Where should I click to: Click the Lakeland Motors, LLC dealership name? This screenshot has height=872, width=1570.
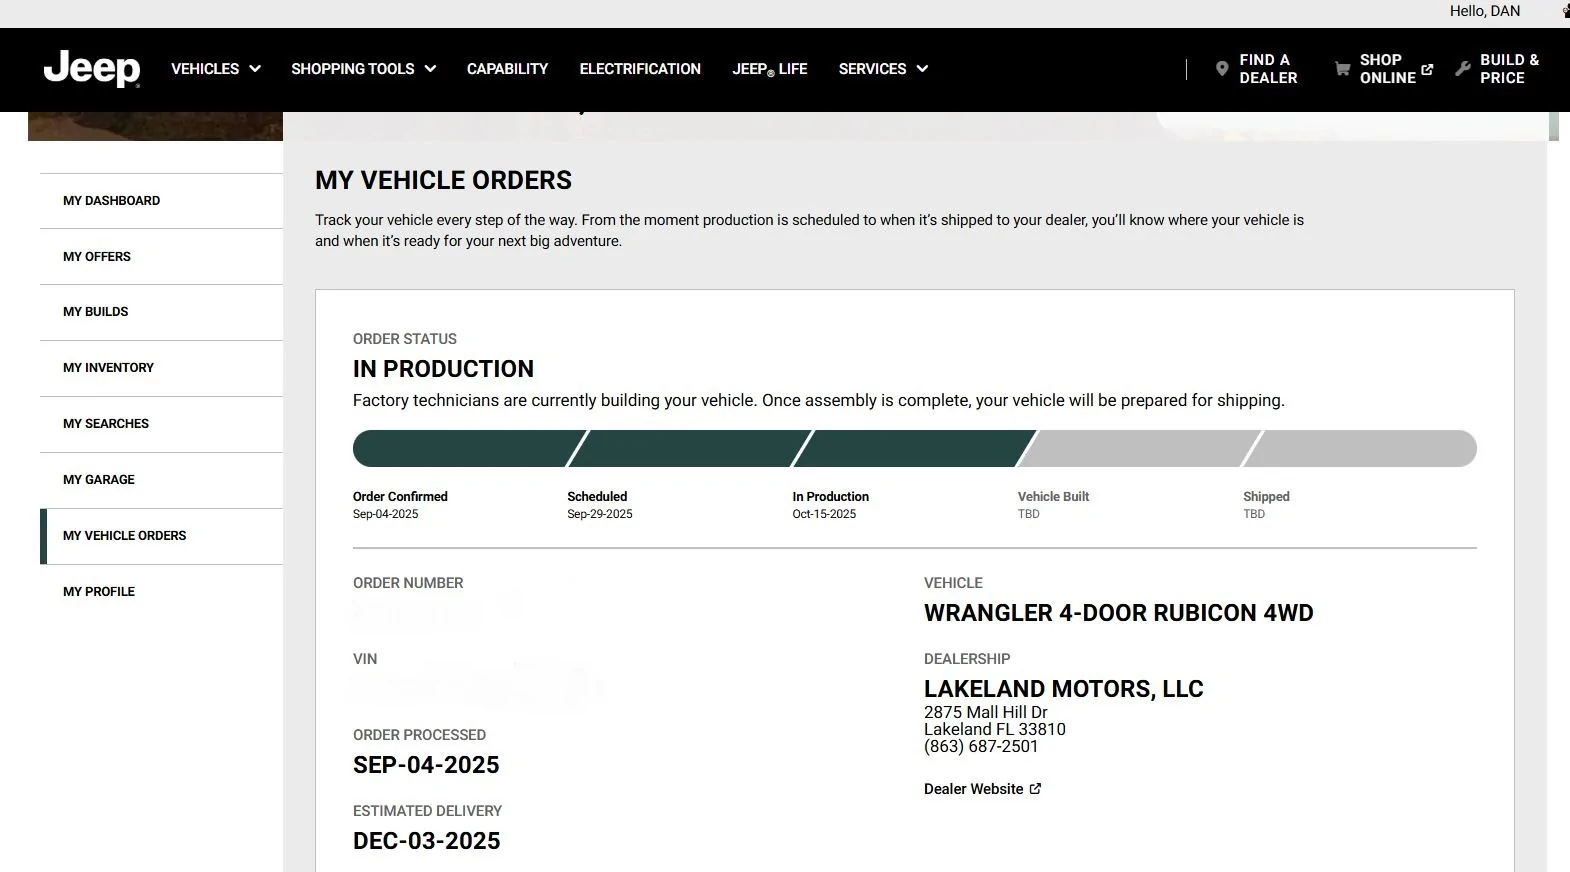[1064, 689]
